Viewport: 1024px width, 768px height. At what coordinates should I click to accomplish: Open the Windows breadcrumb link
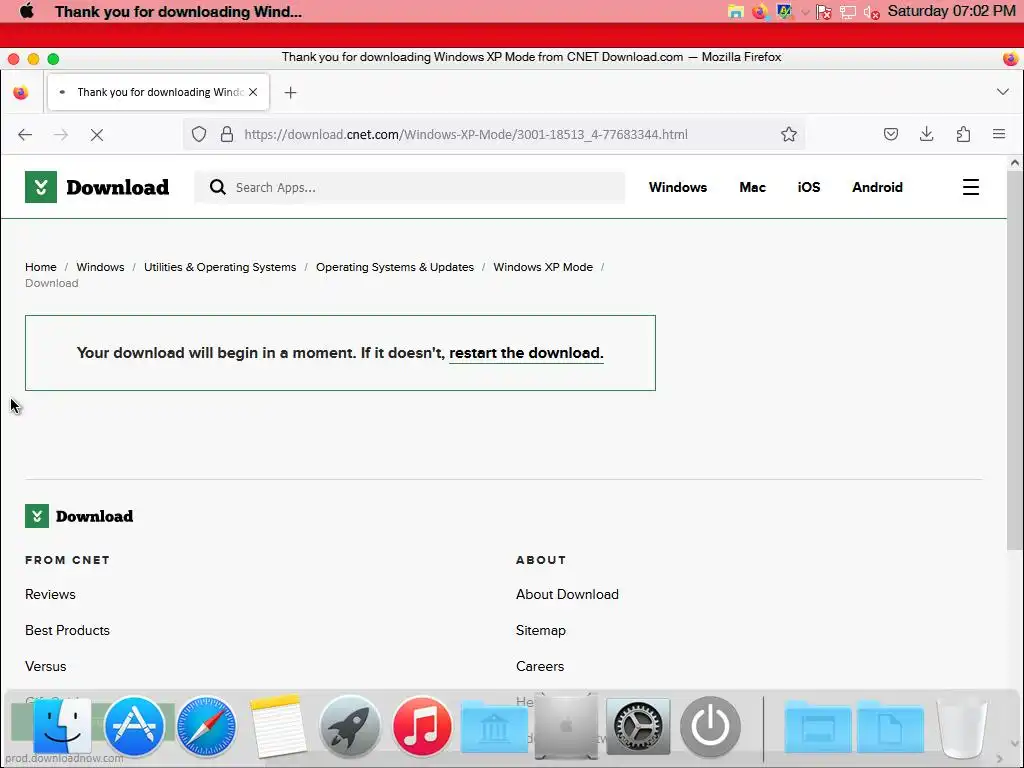100,267
